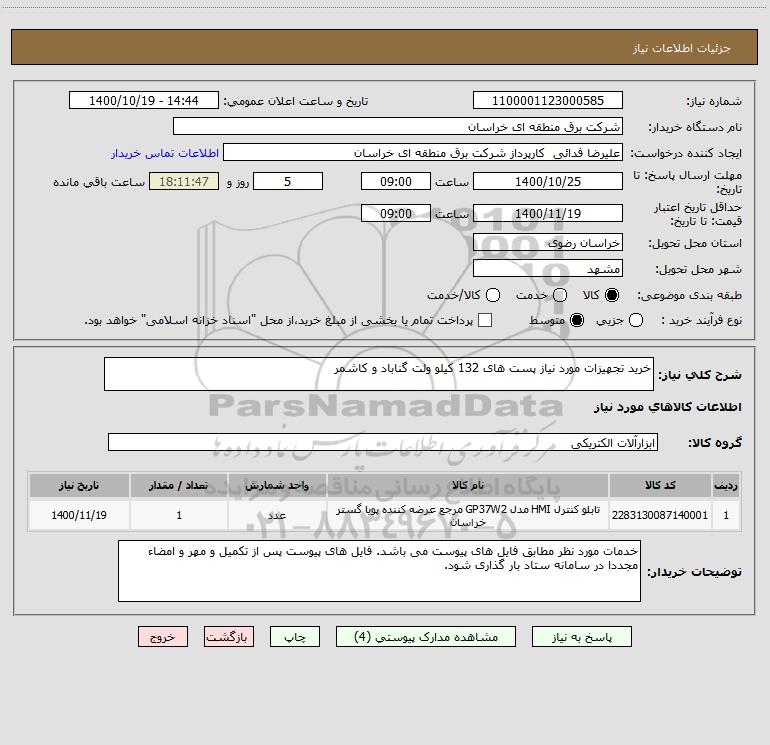Click the تاریخ نیاز column header

(x=79, y=485)
